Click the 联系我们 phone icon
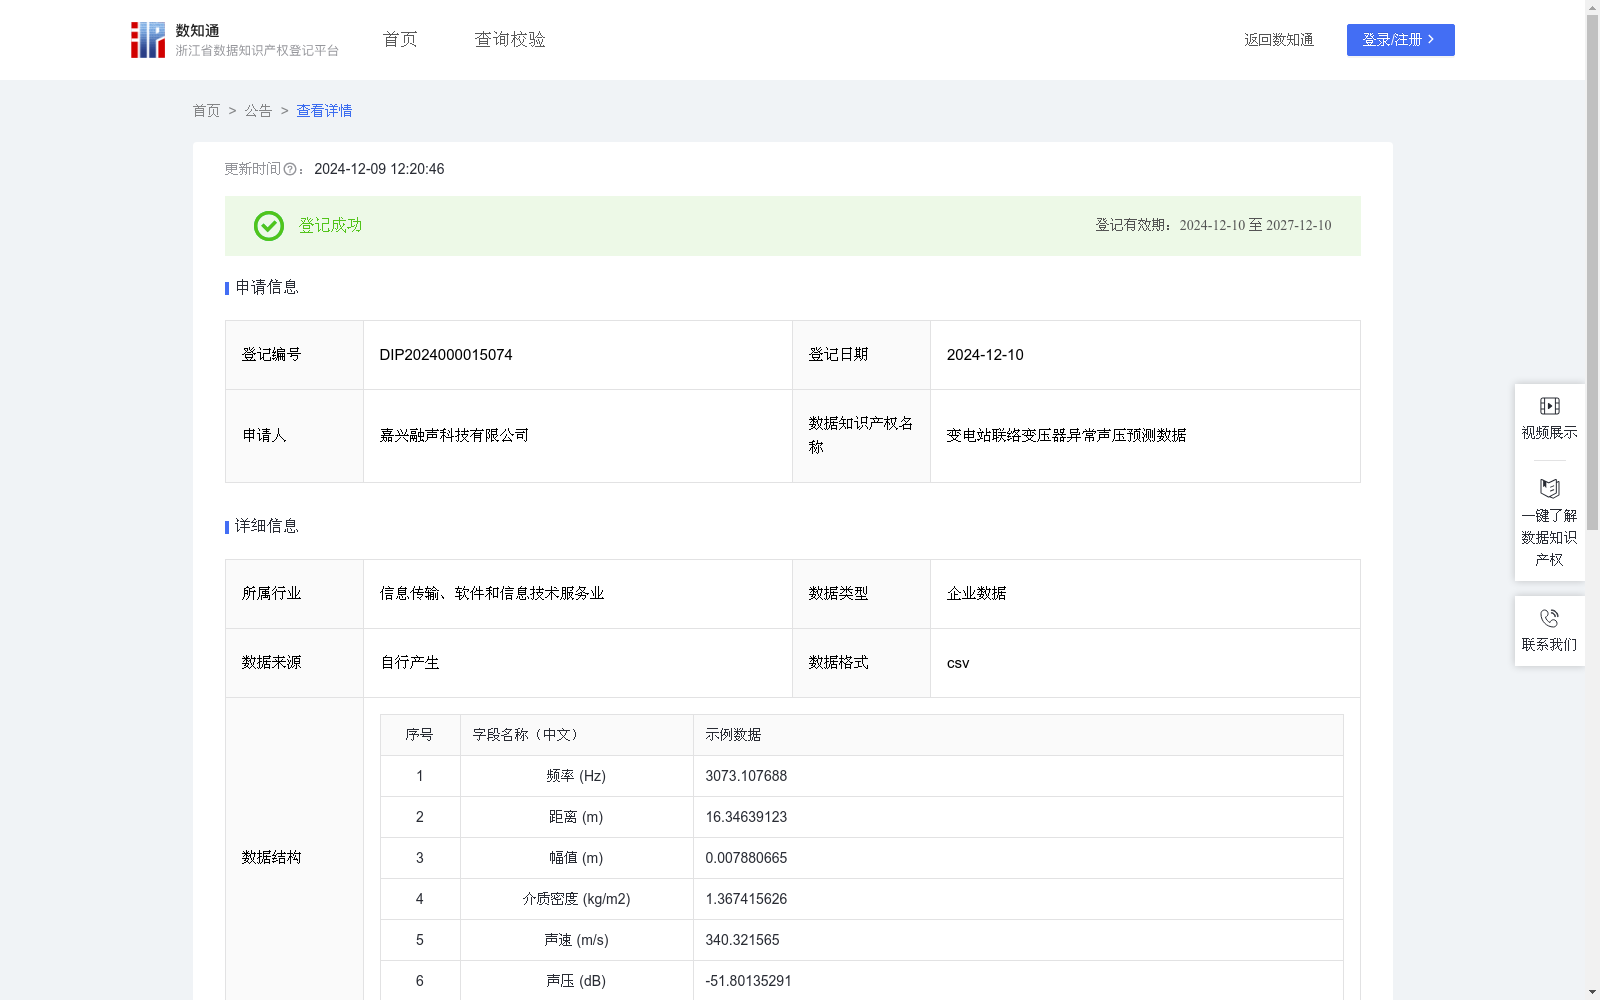Screen dimensions: 1600x1000 coord(1549,618)
